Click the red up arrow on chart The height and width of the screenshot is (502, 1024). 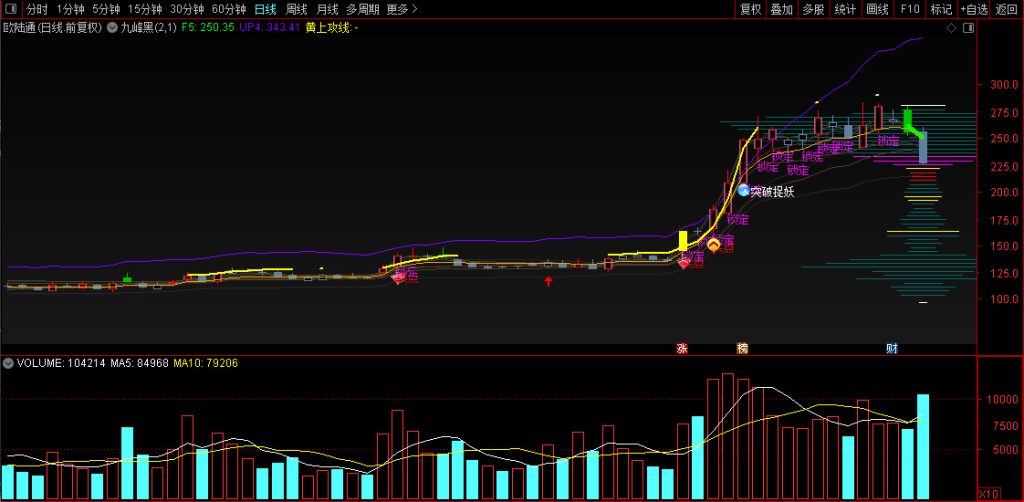point(548,282)
